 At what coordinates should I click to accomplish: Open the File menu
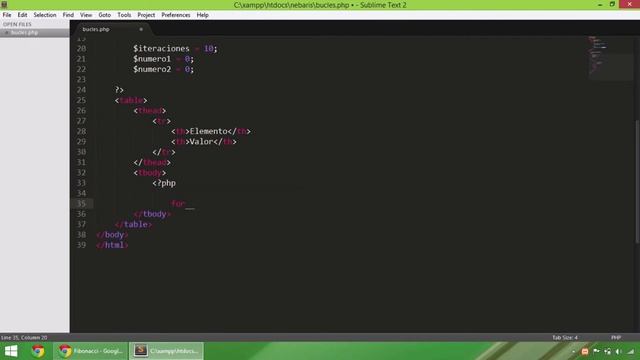[7, 15]
